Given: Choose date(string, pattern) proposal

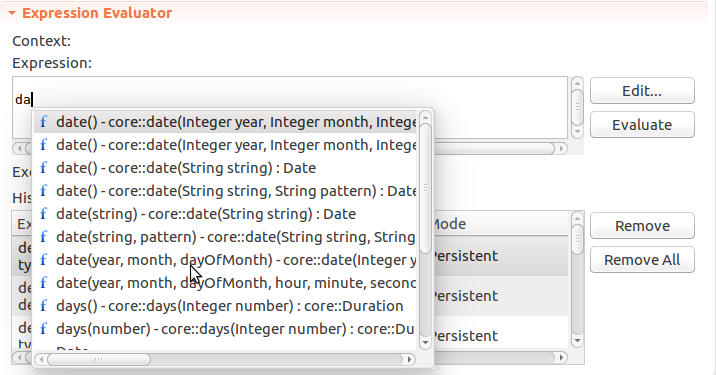Looking at the screenshot, I should tap(225, 237).
